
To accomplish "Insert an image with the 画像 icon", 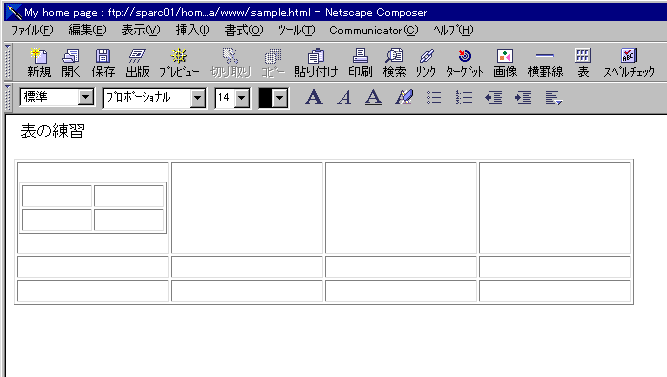I will (x=505, y=63).
